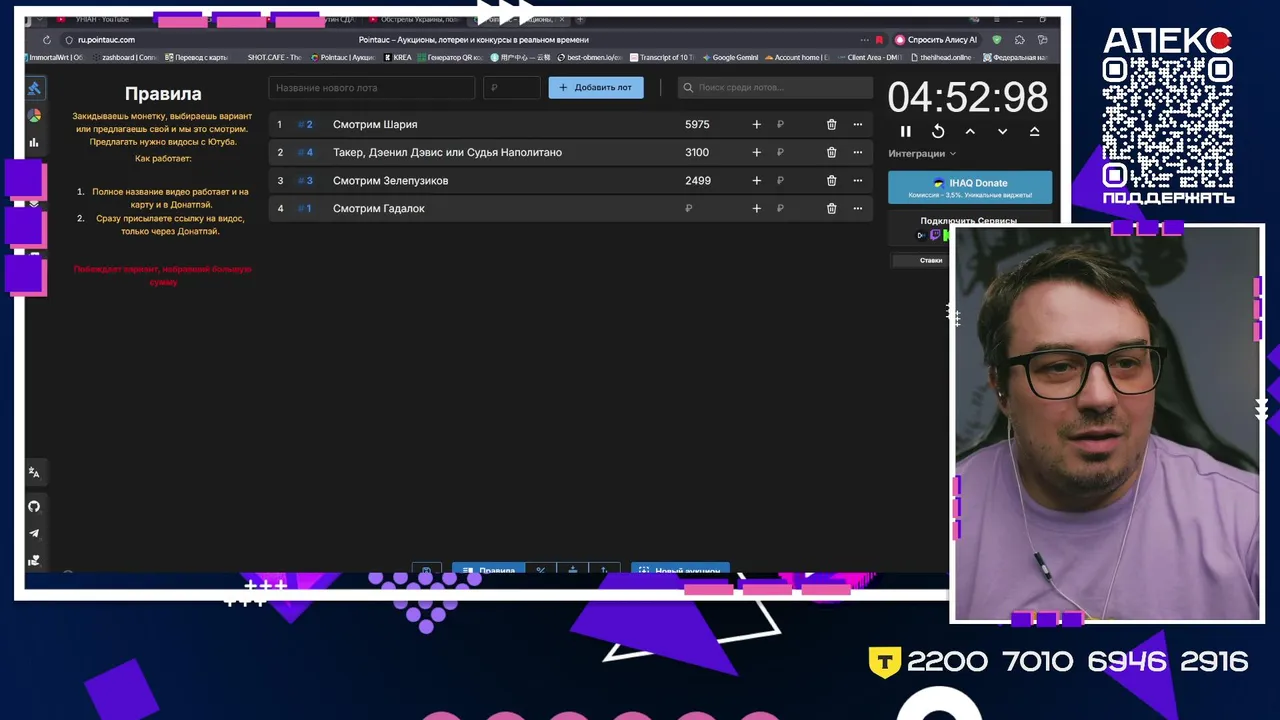Open the statistics bar chart sidebar icon
This screenshot has height=720, width=1280.
pos(34,143)
